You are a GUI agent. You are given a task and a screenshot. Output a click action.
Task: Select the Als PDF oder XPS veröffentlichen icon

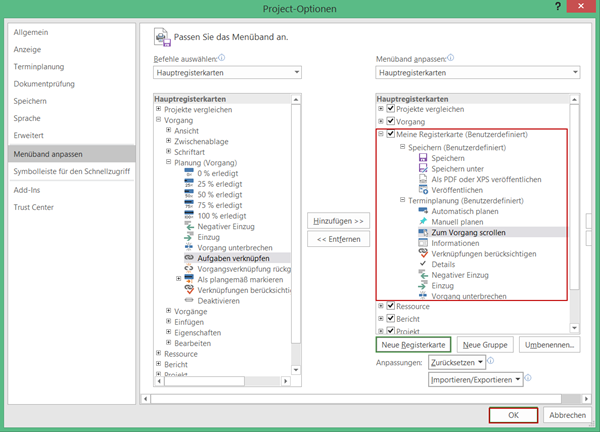point(423,179)
